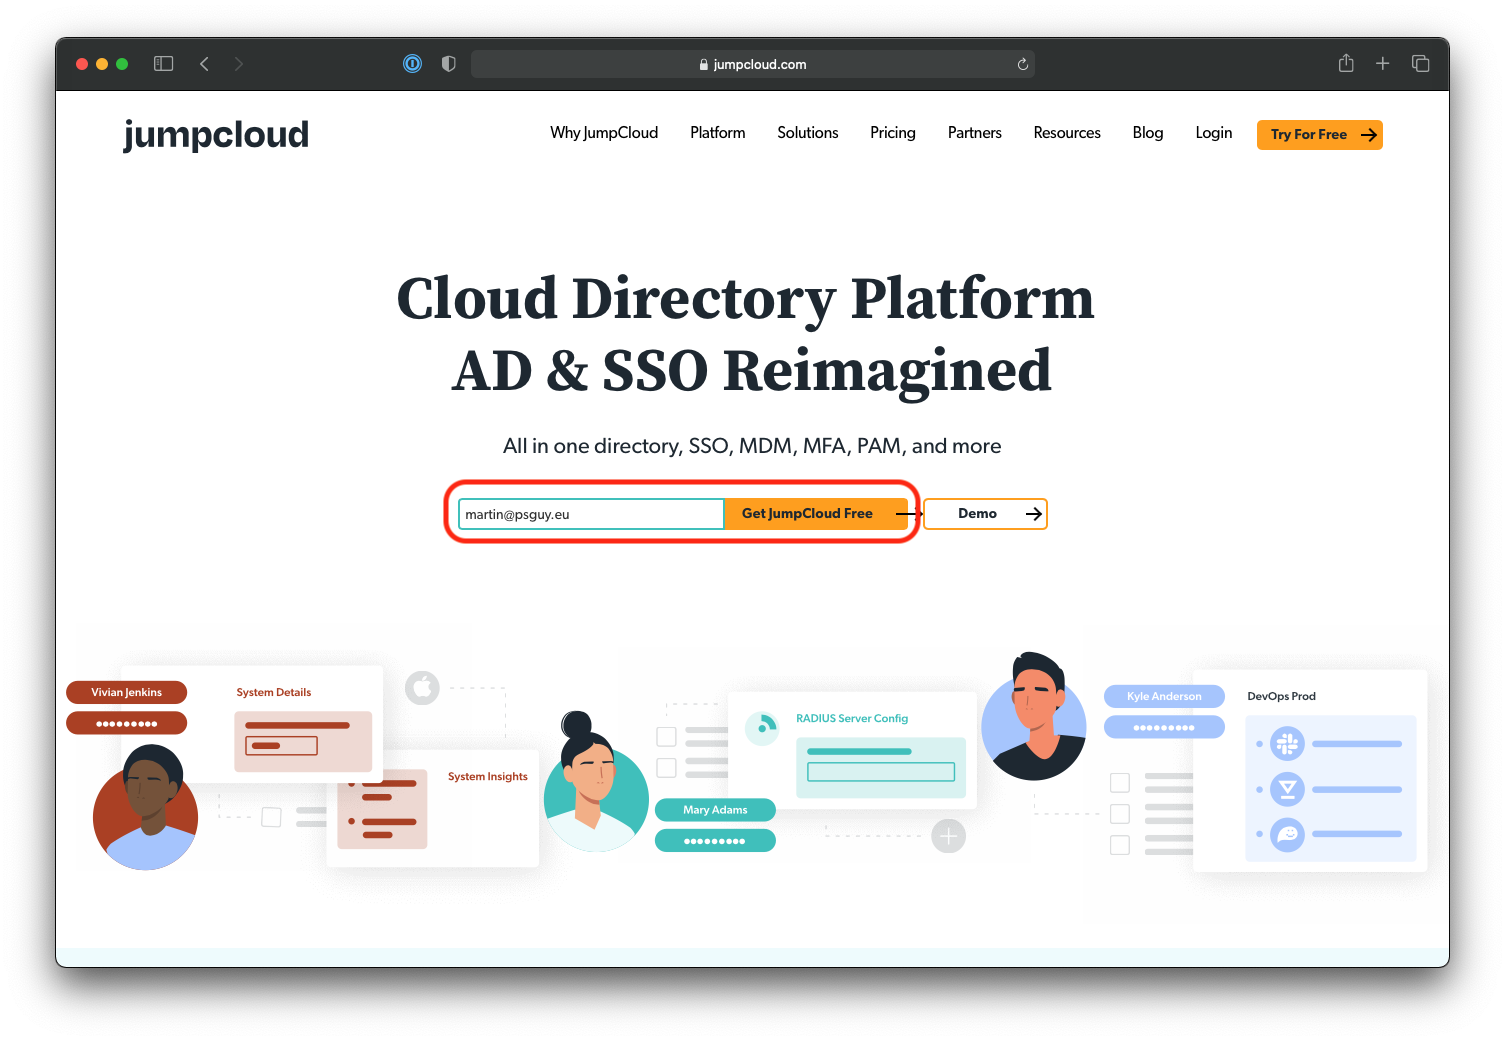
Task: Click the Slack icon in the DevOps Prod card
Action: pyautogui.click(x=1287, y=744)
